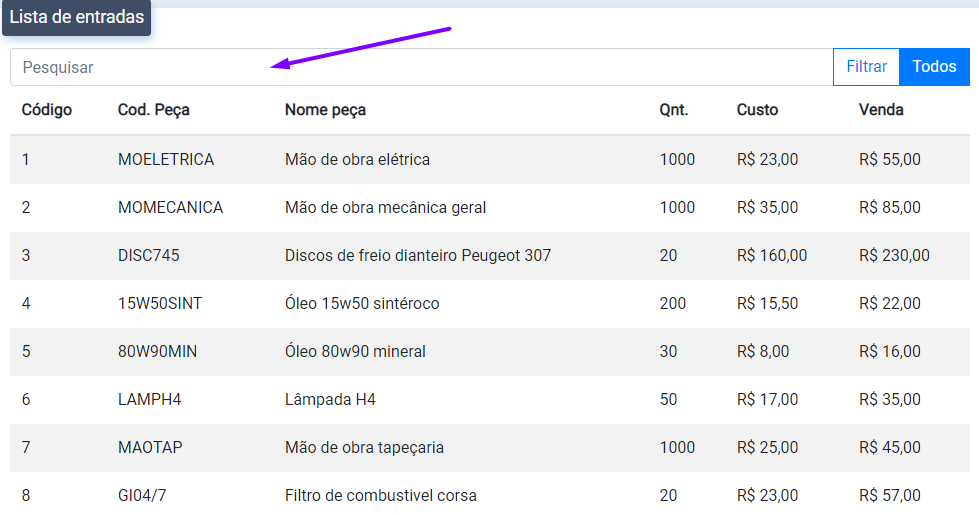Click the Venda column header

click(x=881, y=110)
